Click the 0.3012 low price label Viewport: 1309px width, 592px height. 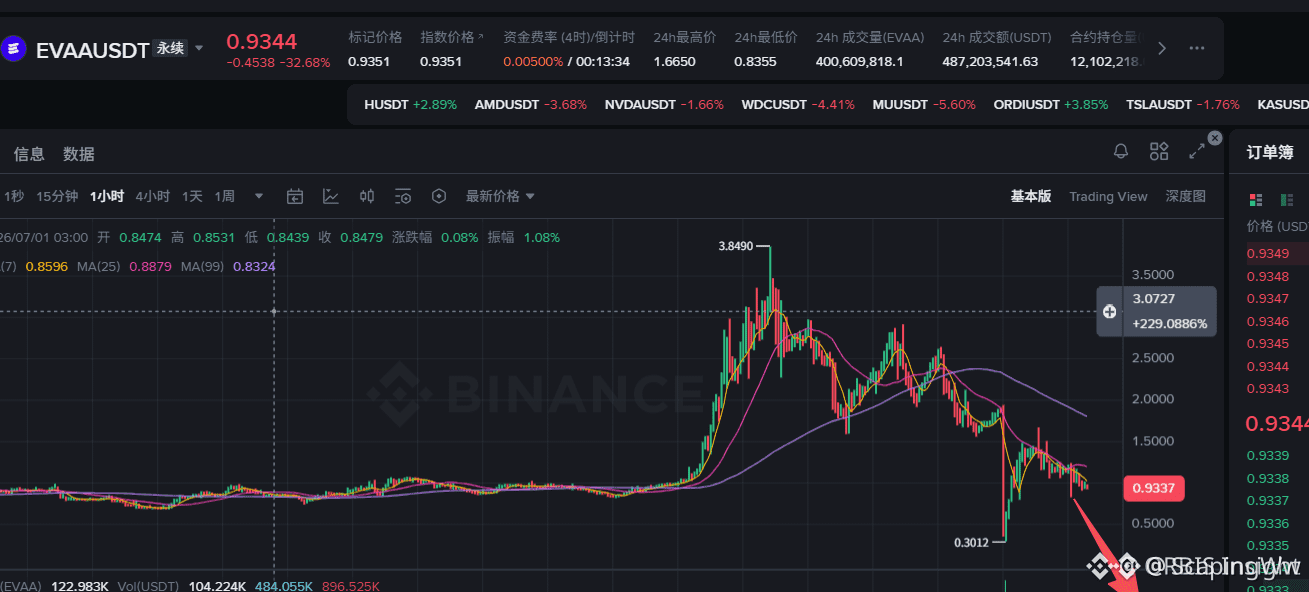click(x=971, y=542)
